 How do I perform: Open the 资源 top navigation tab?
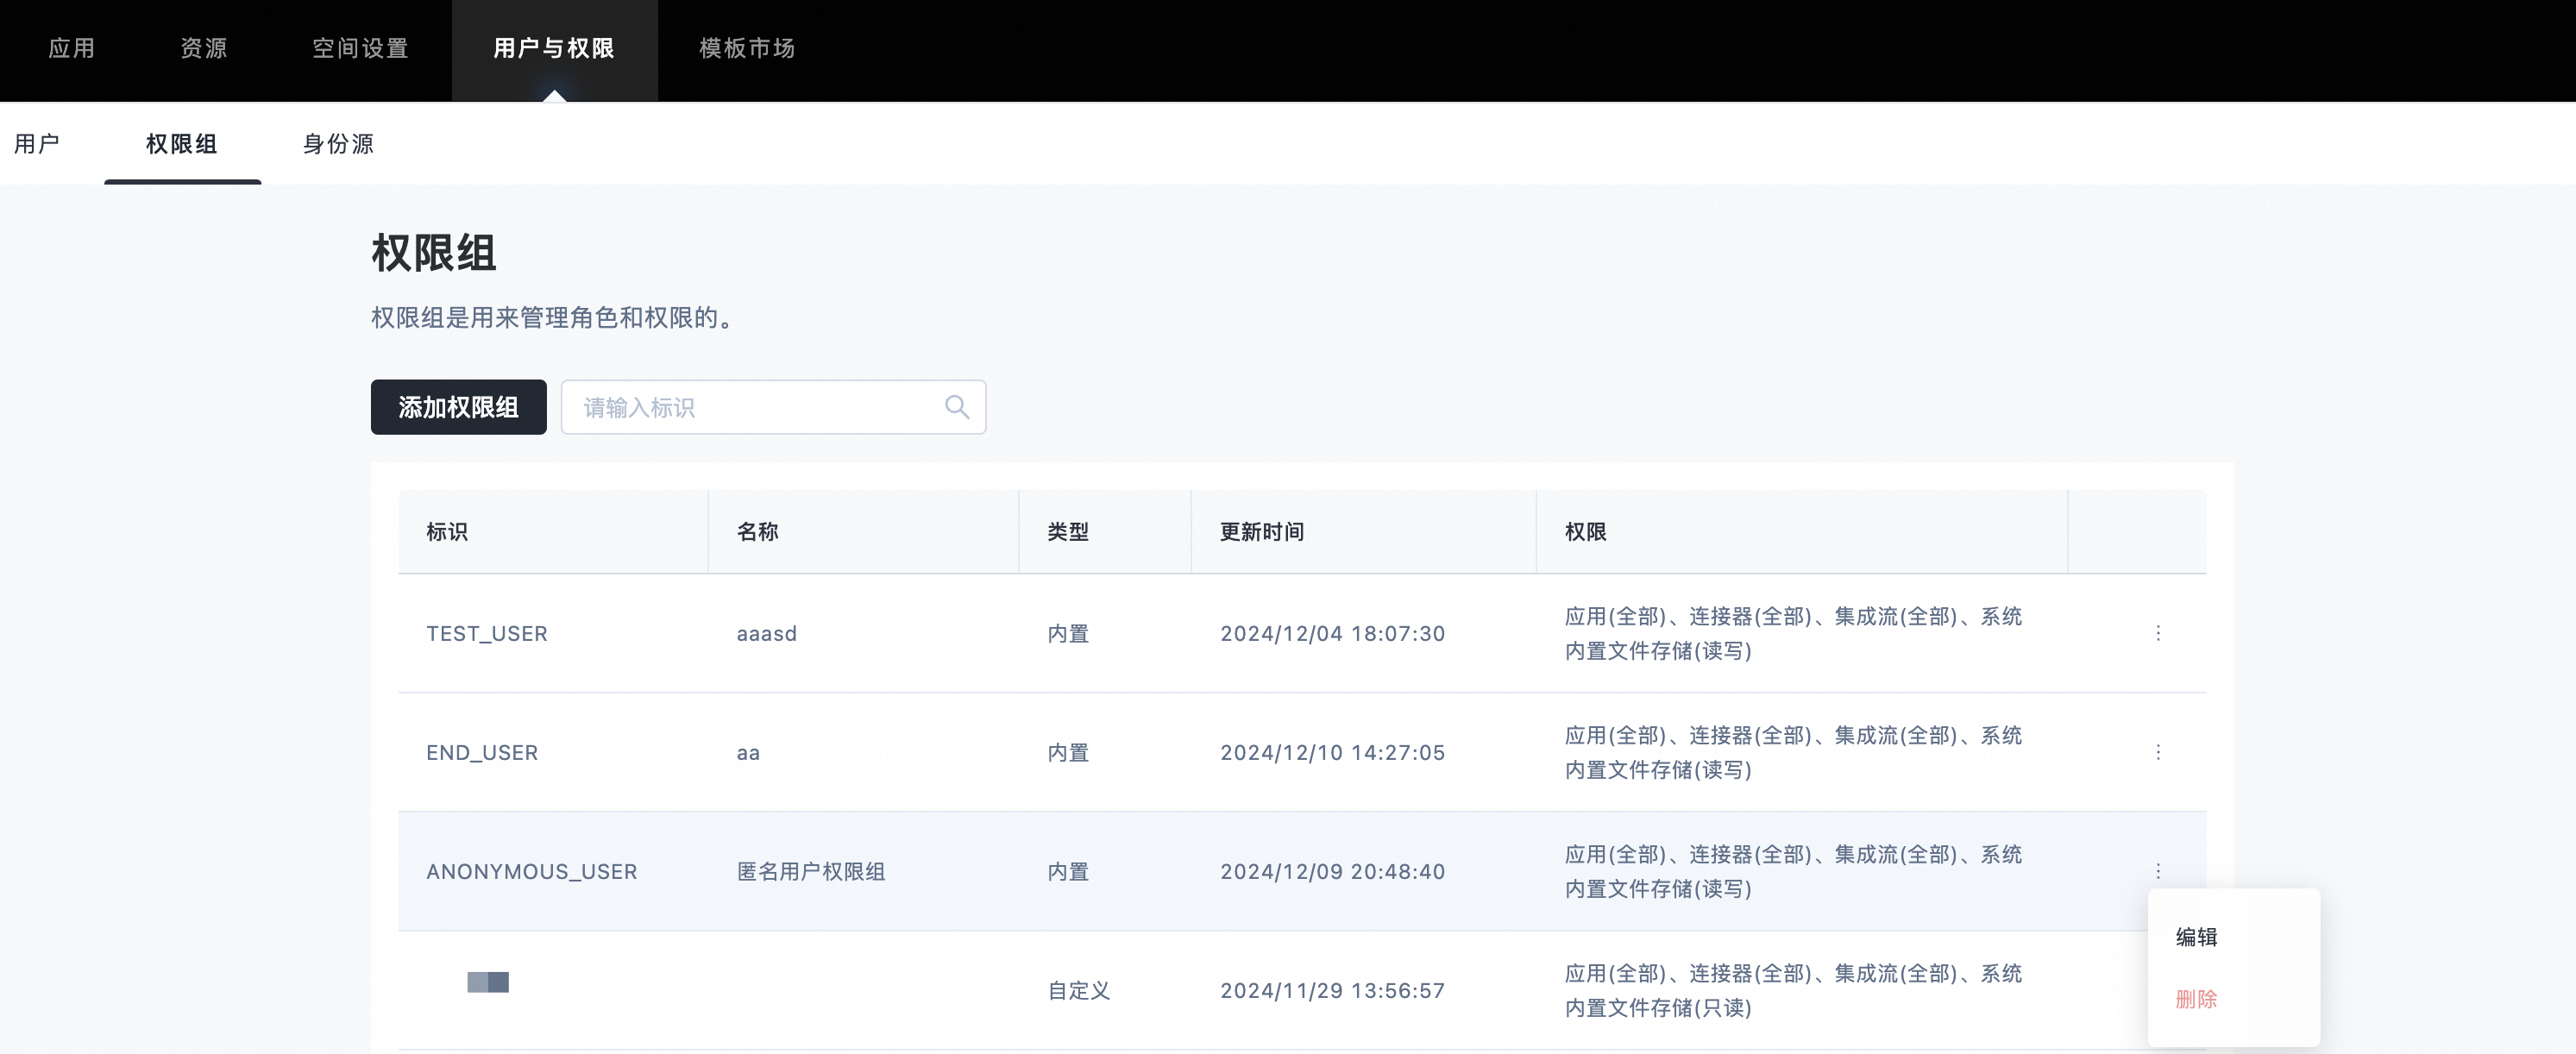click(204, 48)
